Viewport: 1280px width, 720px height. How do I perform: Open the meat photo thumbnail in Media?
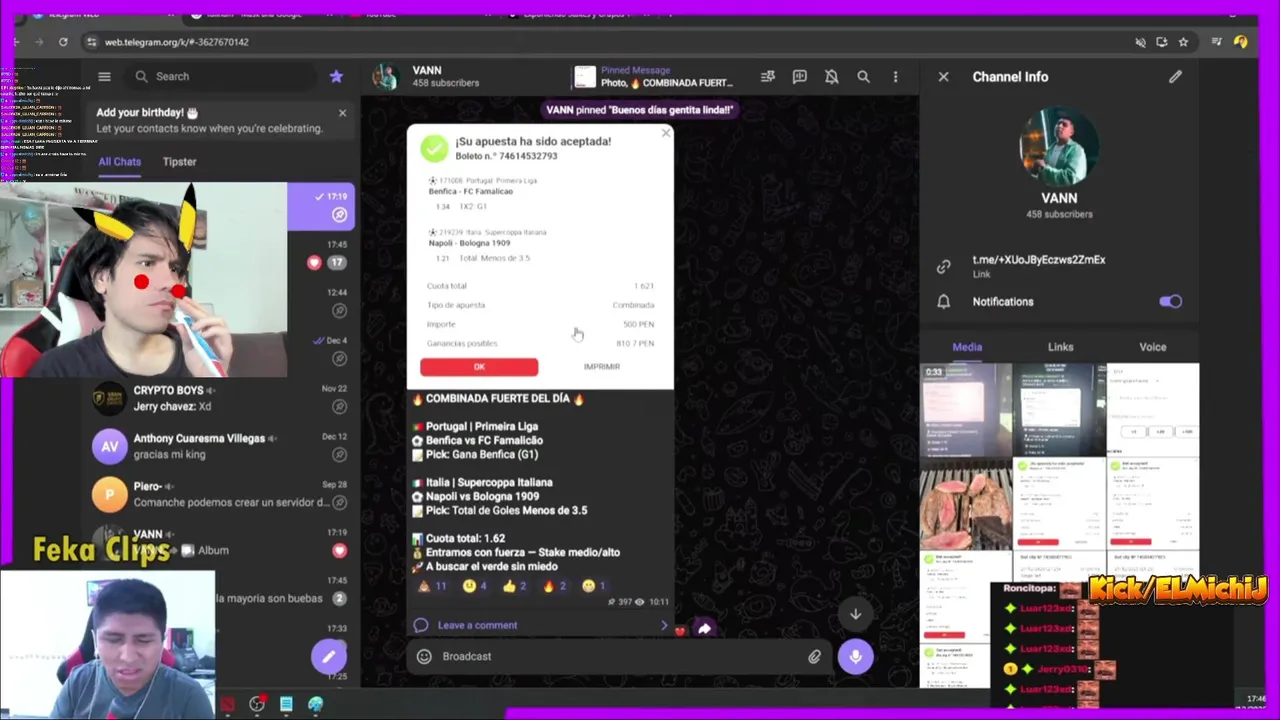pos(965,504)
